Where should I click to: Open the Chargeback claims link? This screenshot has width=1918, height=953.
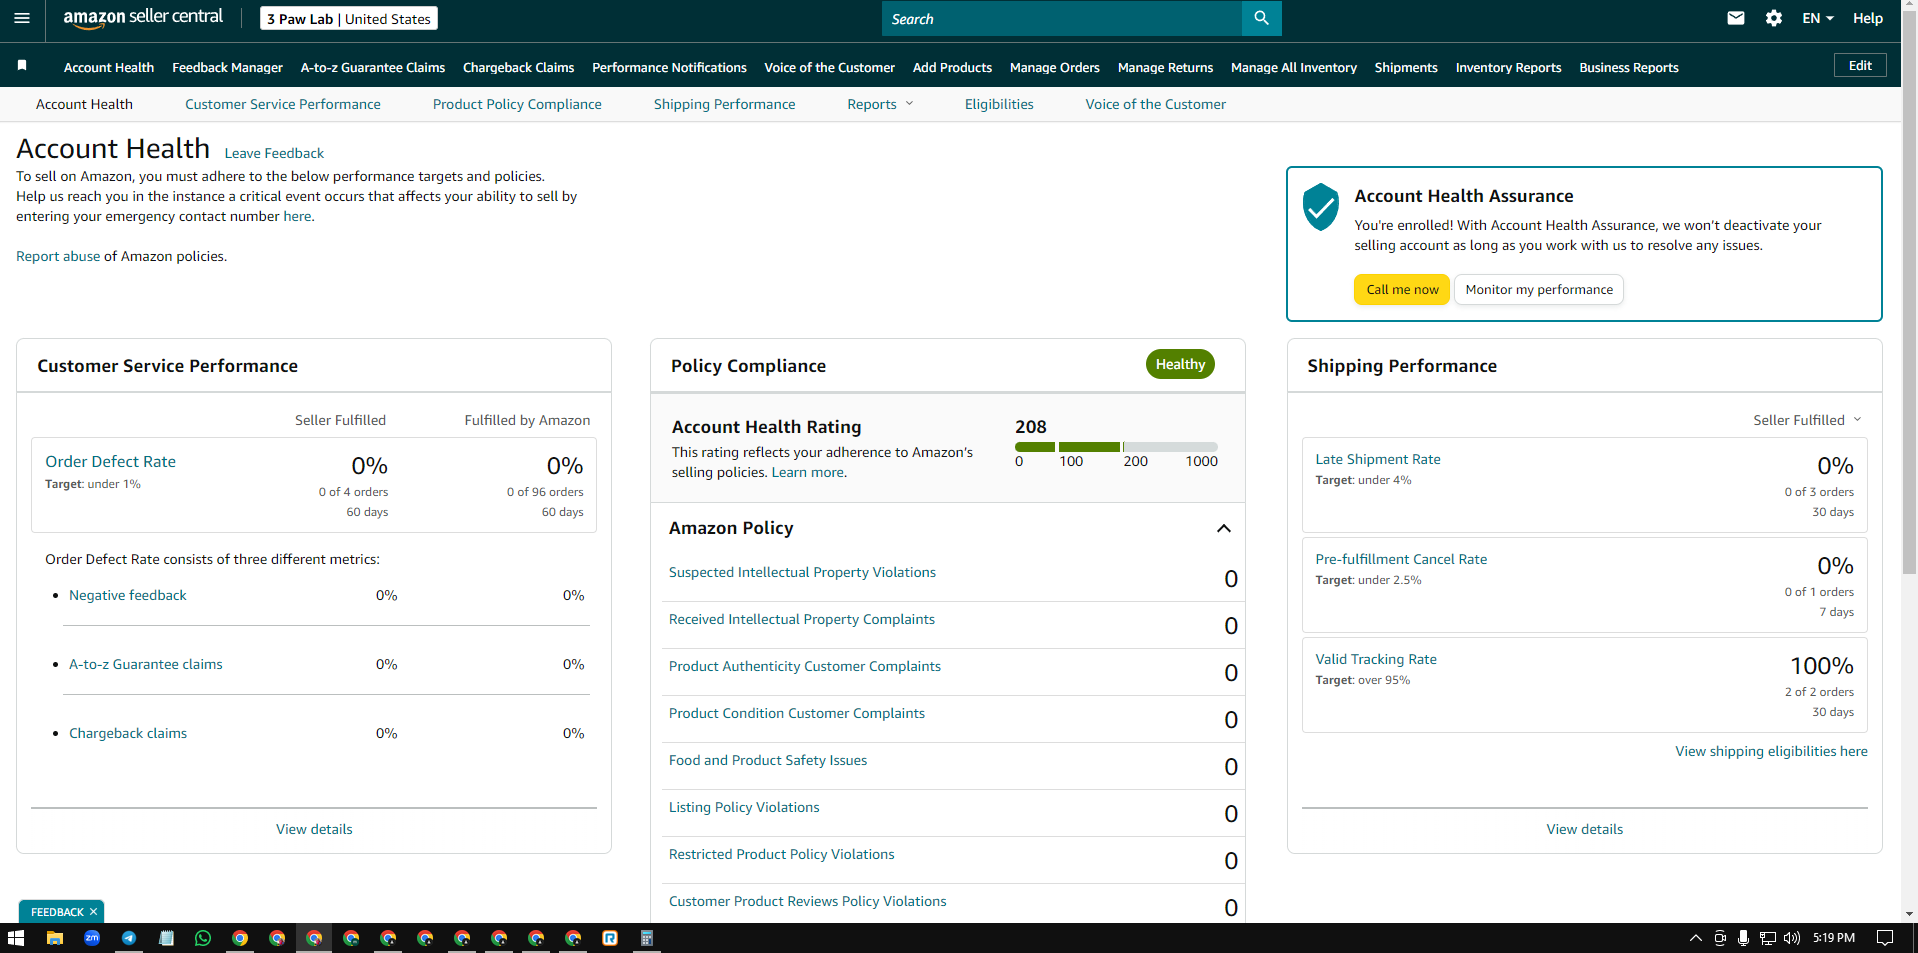point(128,733)
